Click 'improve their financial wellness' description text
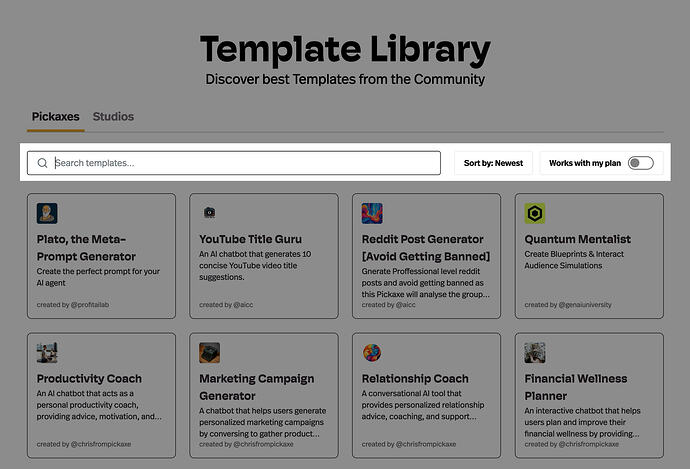Screen dimensions: 690x469 (x=582, y=422)
